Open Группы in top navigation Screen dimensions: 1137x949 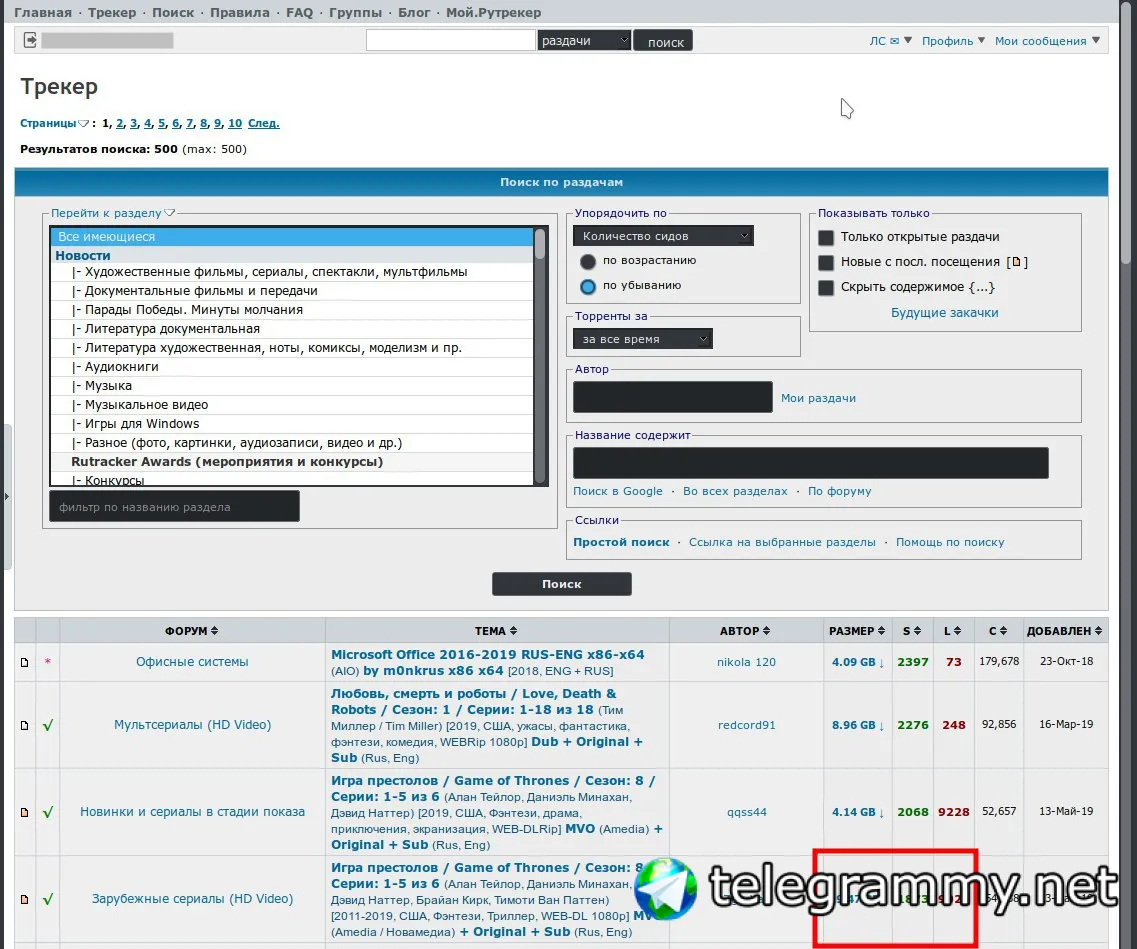[355, 12]
